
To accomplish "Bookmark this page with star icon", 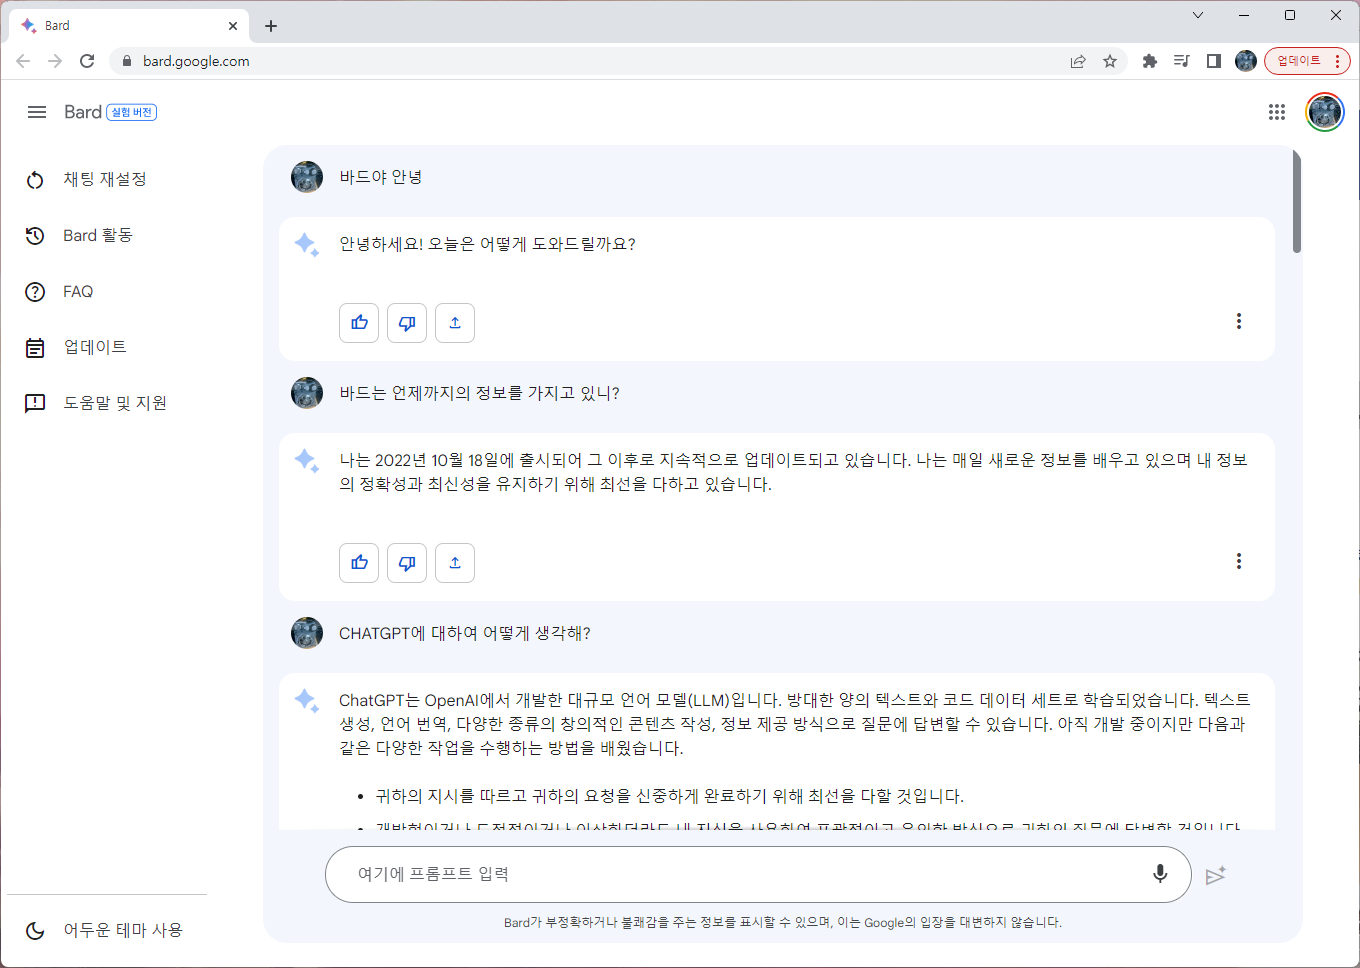I will tap(1110, 61).
